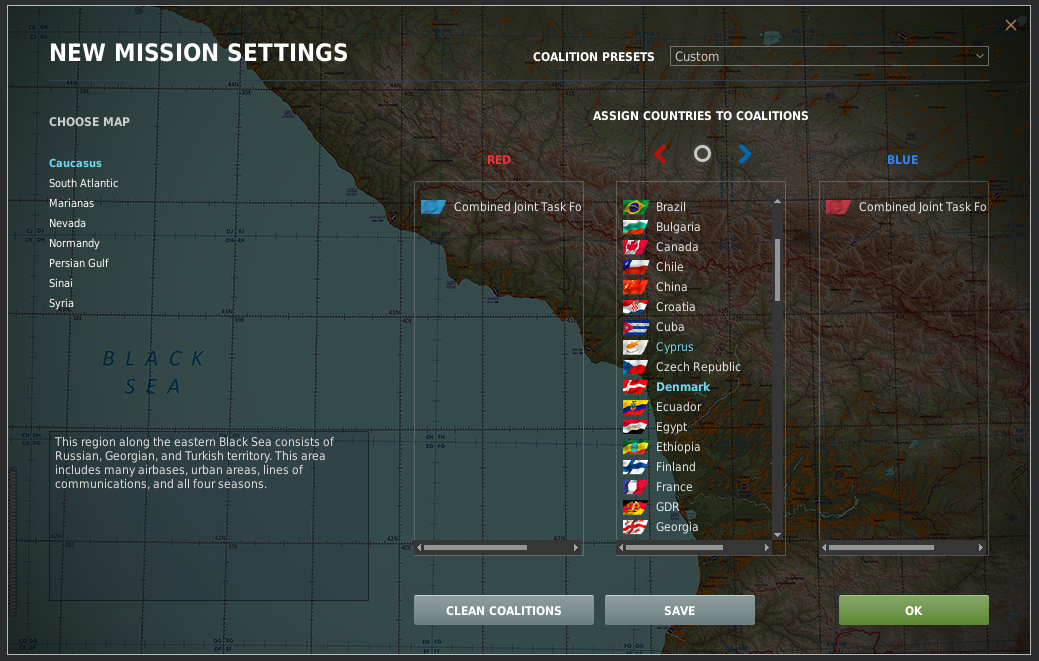
Task: Click the country list scroll down arrow
Action: click(x=777, y=534)
